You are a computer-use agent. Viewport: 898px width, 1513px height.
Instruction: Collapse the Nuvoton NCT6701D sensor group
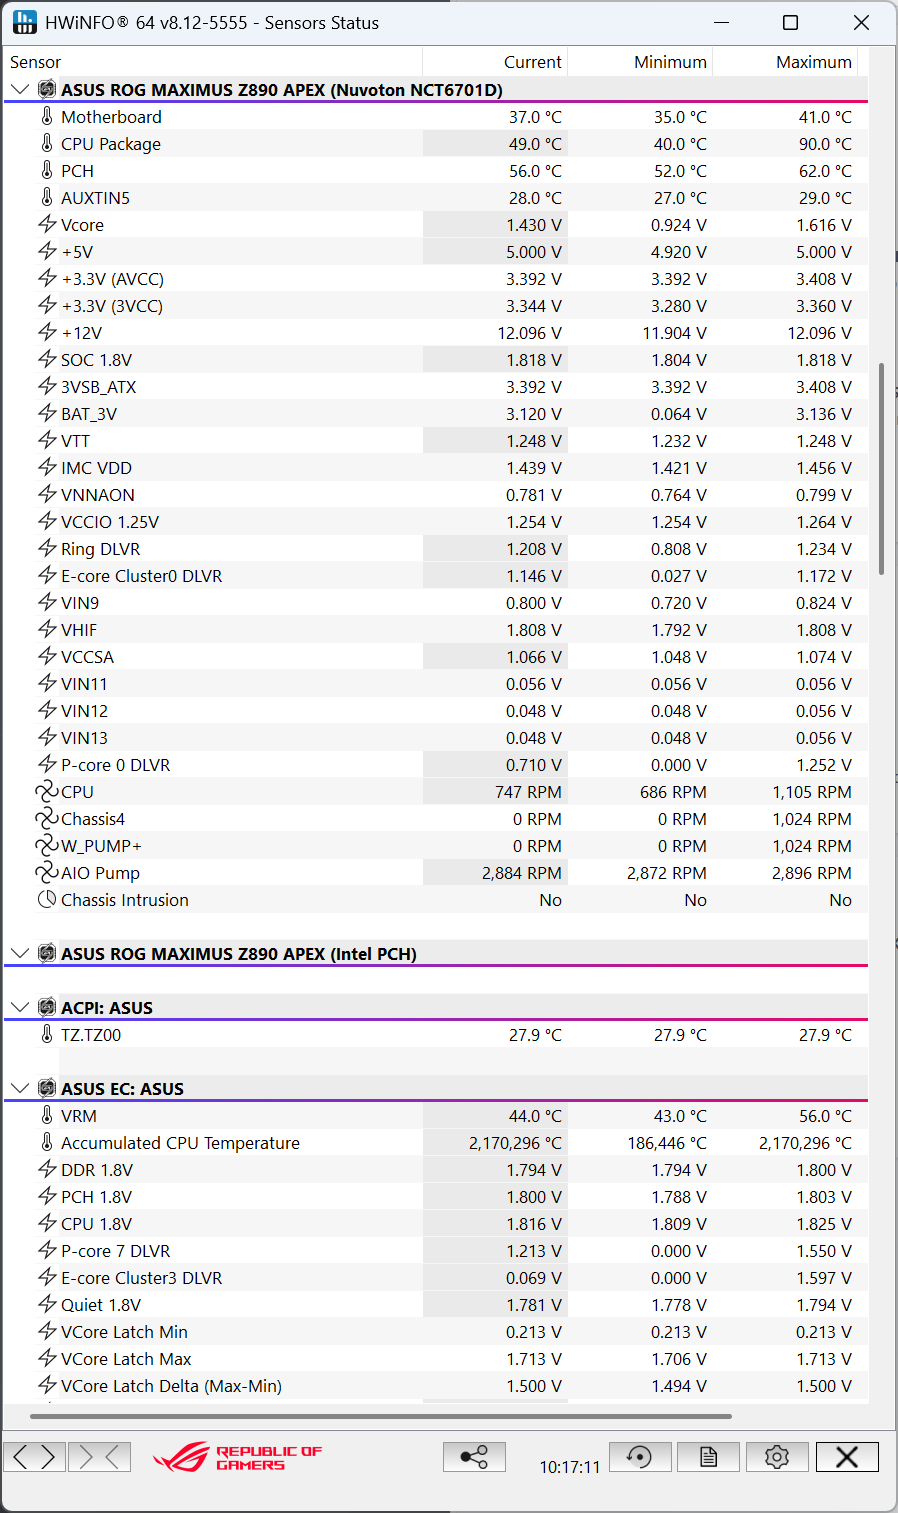pos(20,90)
